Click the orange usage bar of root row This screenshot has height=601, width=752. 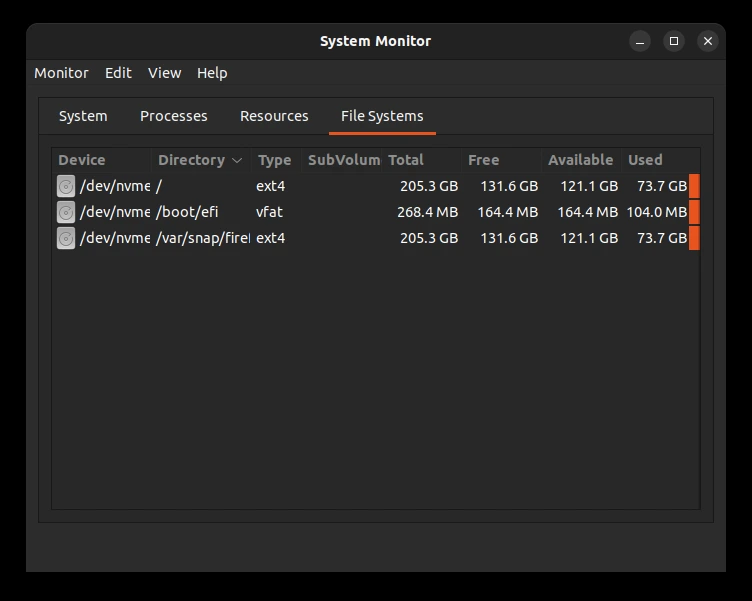[694, 186]
